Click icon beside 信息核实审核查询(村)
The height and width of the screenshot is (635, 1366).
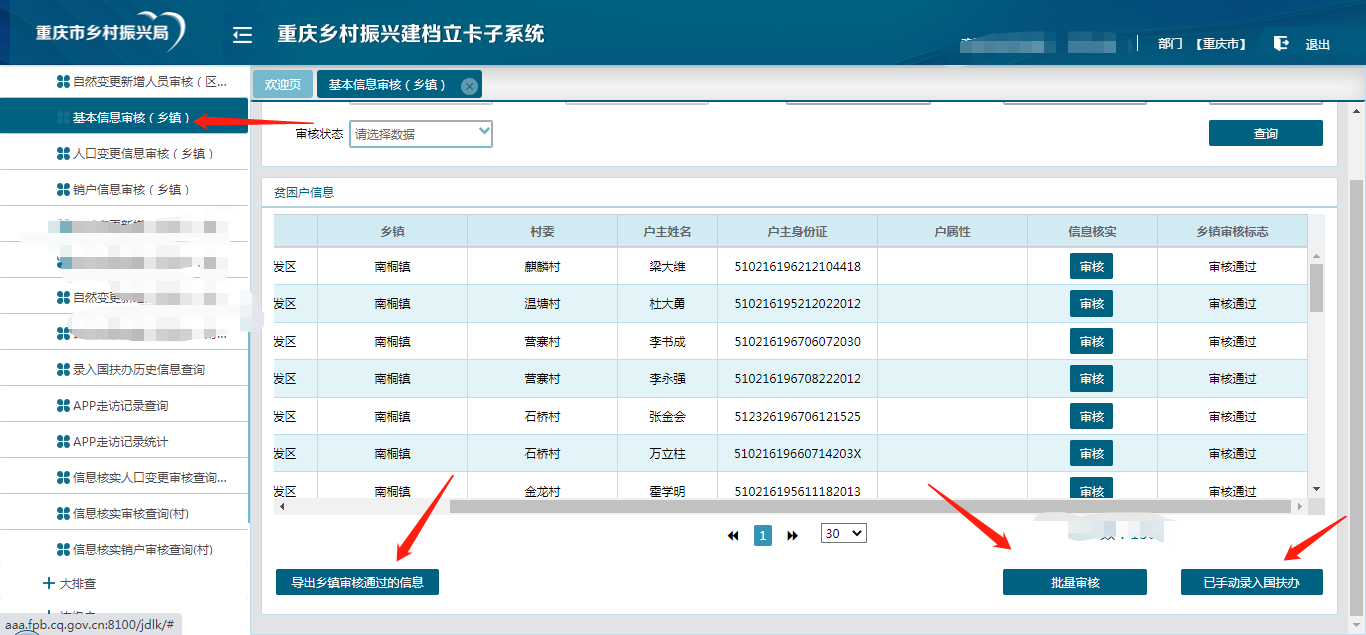point(64,514)
